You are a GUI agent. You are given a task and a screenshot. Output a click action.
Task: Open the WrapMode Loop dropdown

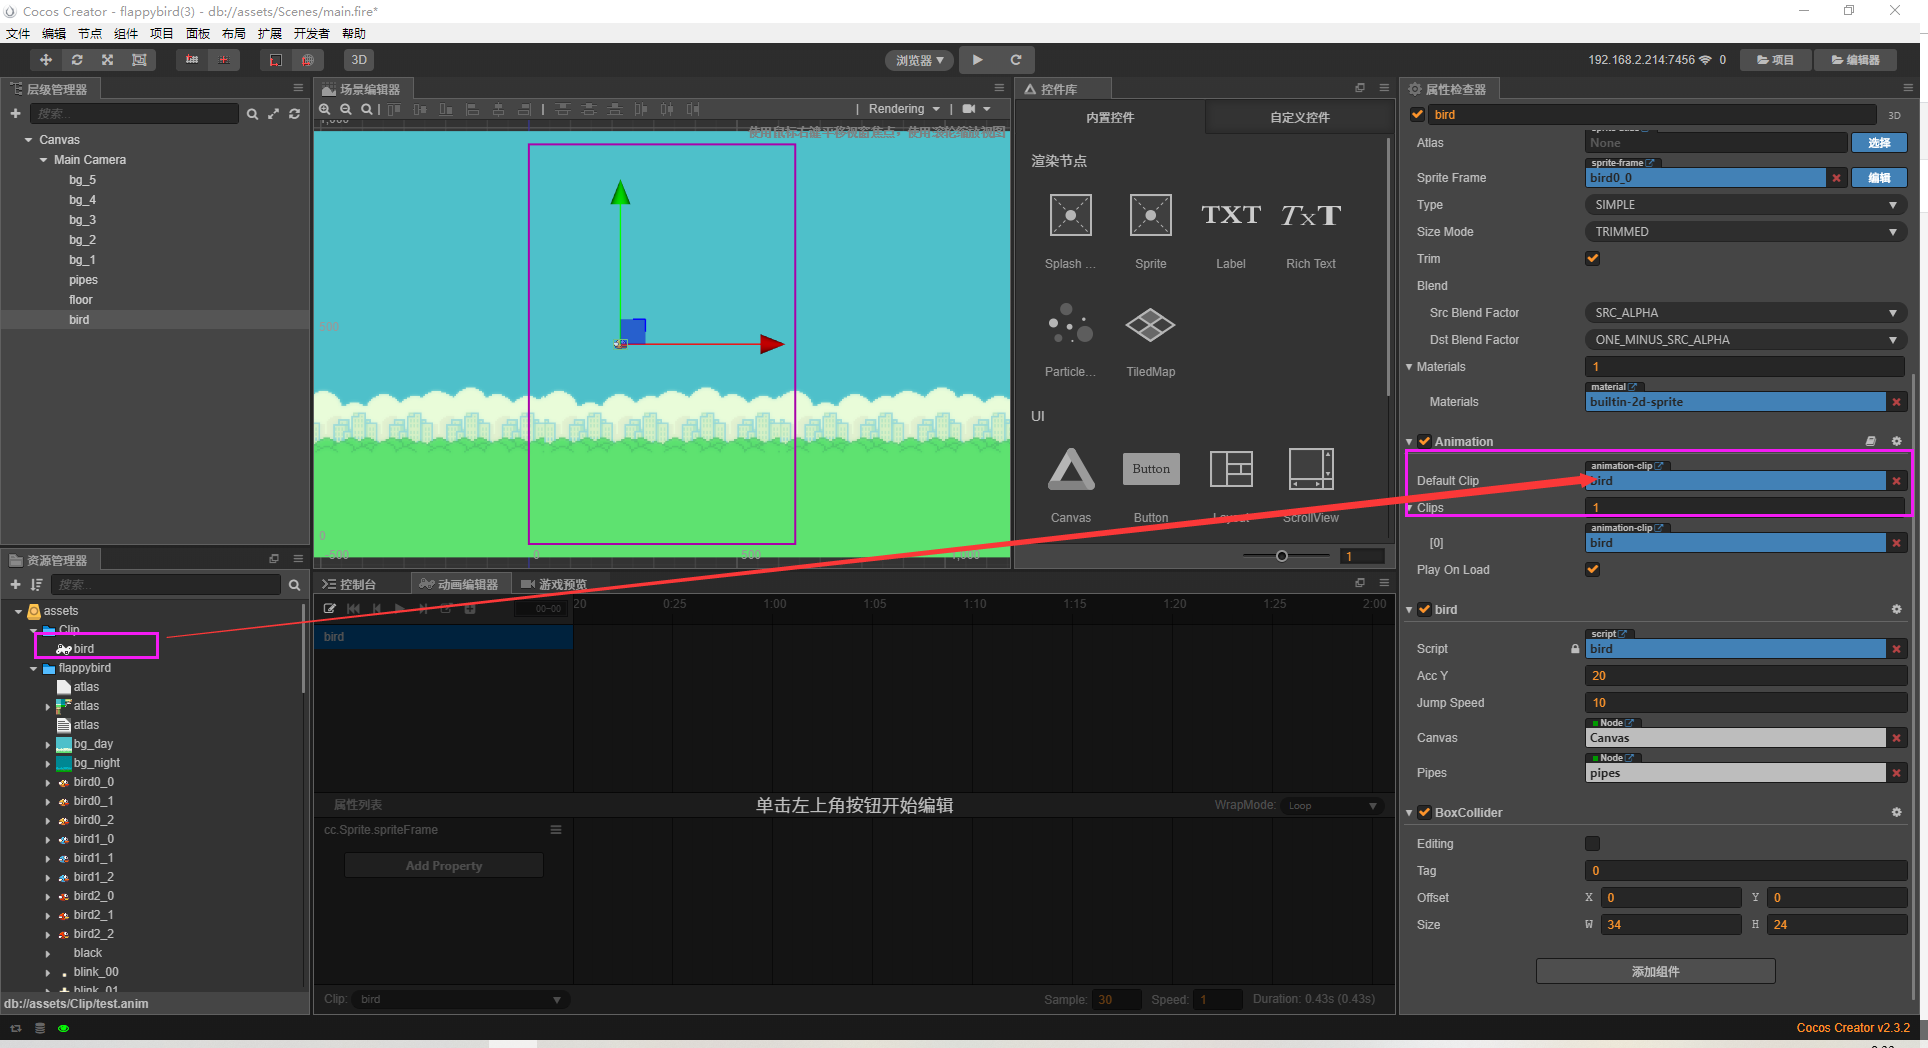(1333, 805)
